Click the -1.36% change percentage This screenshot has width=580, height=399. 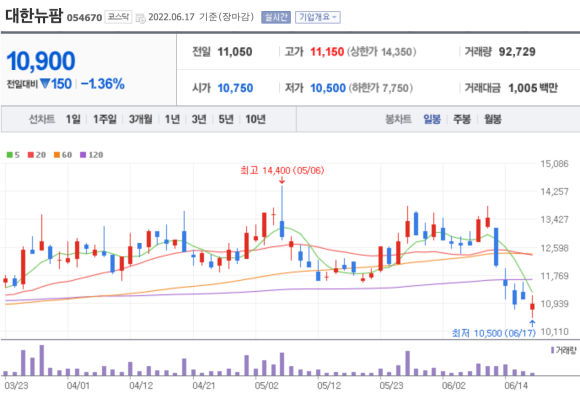coord(102,84)
